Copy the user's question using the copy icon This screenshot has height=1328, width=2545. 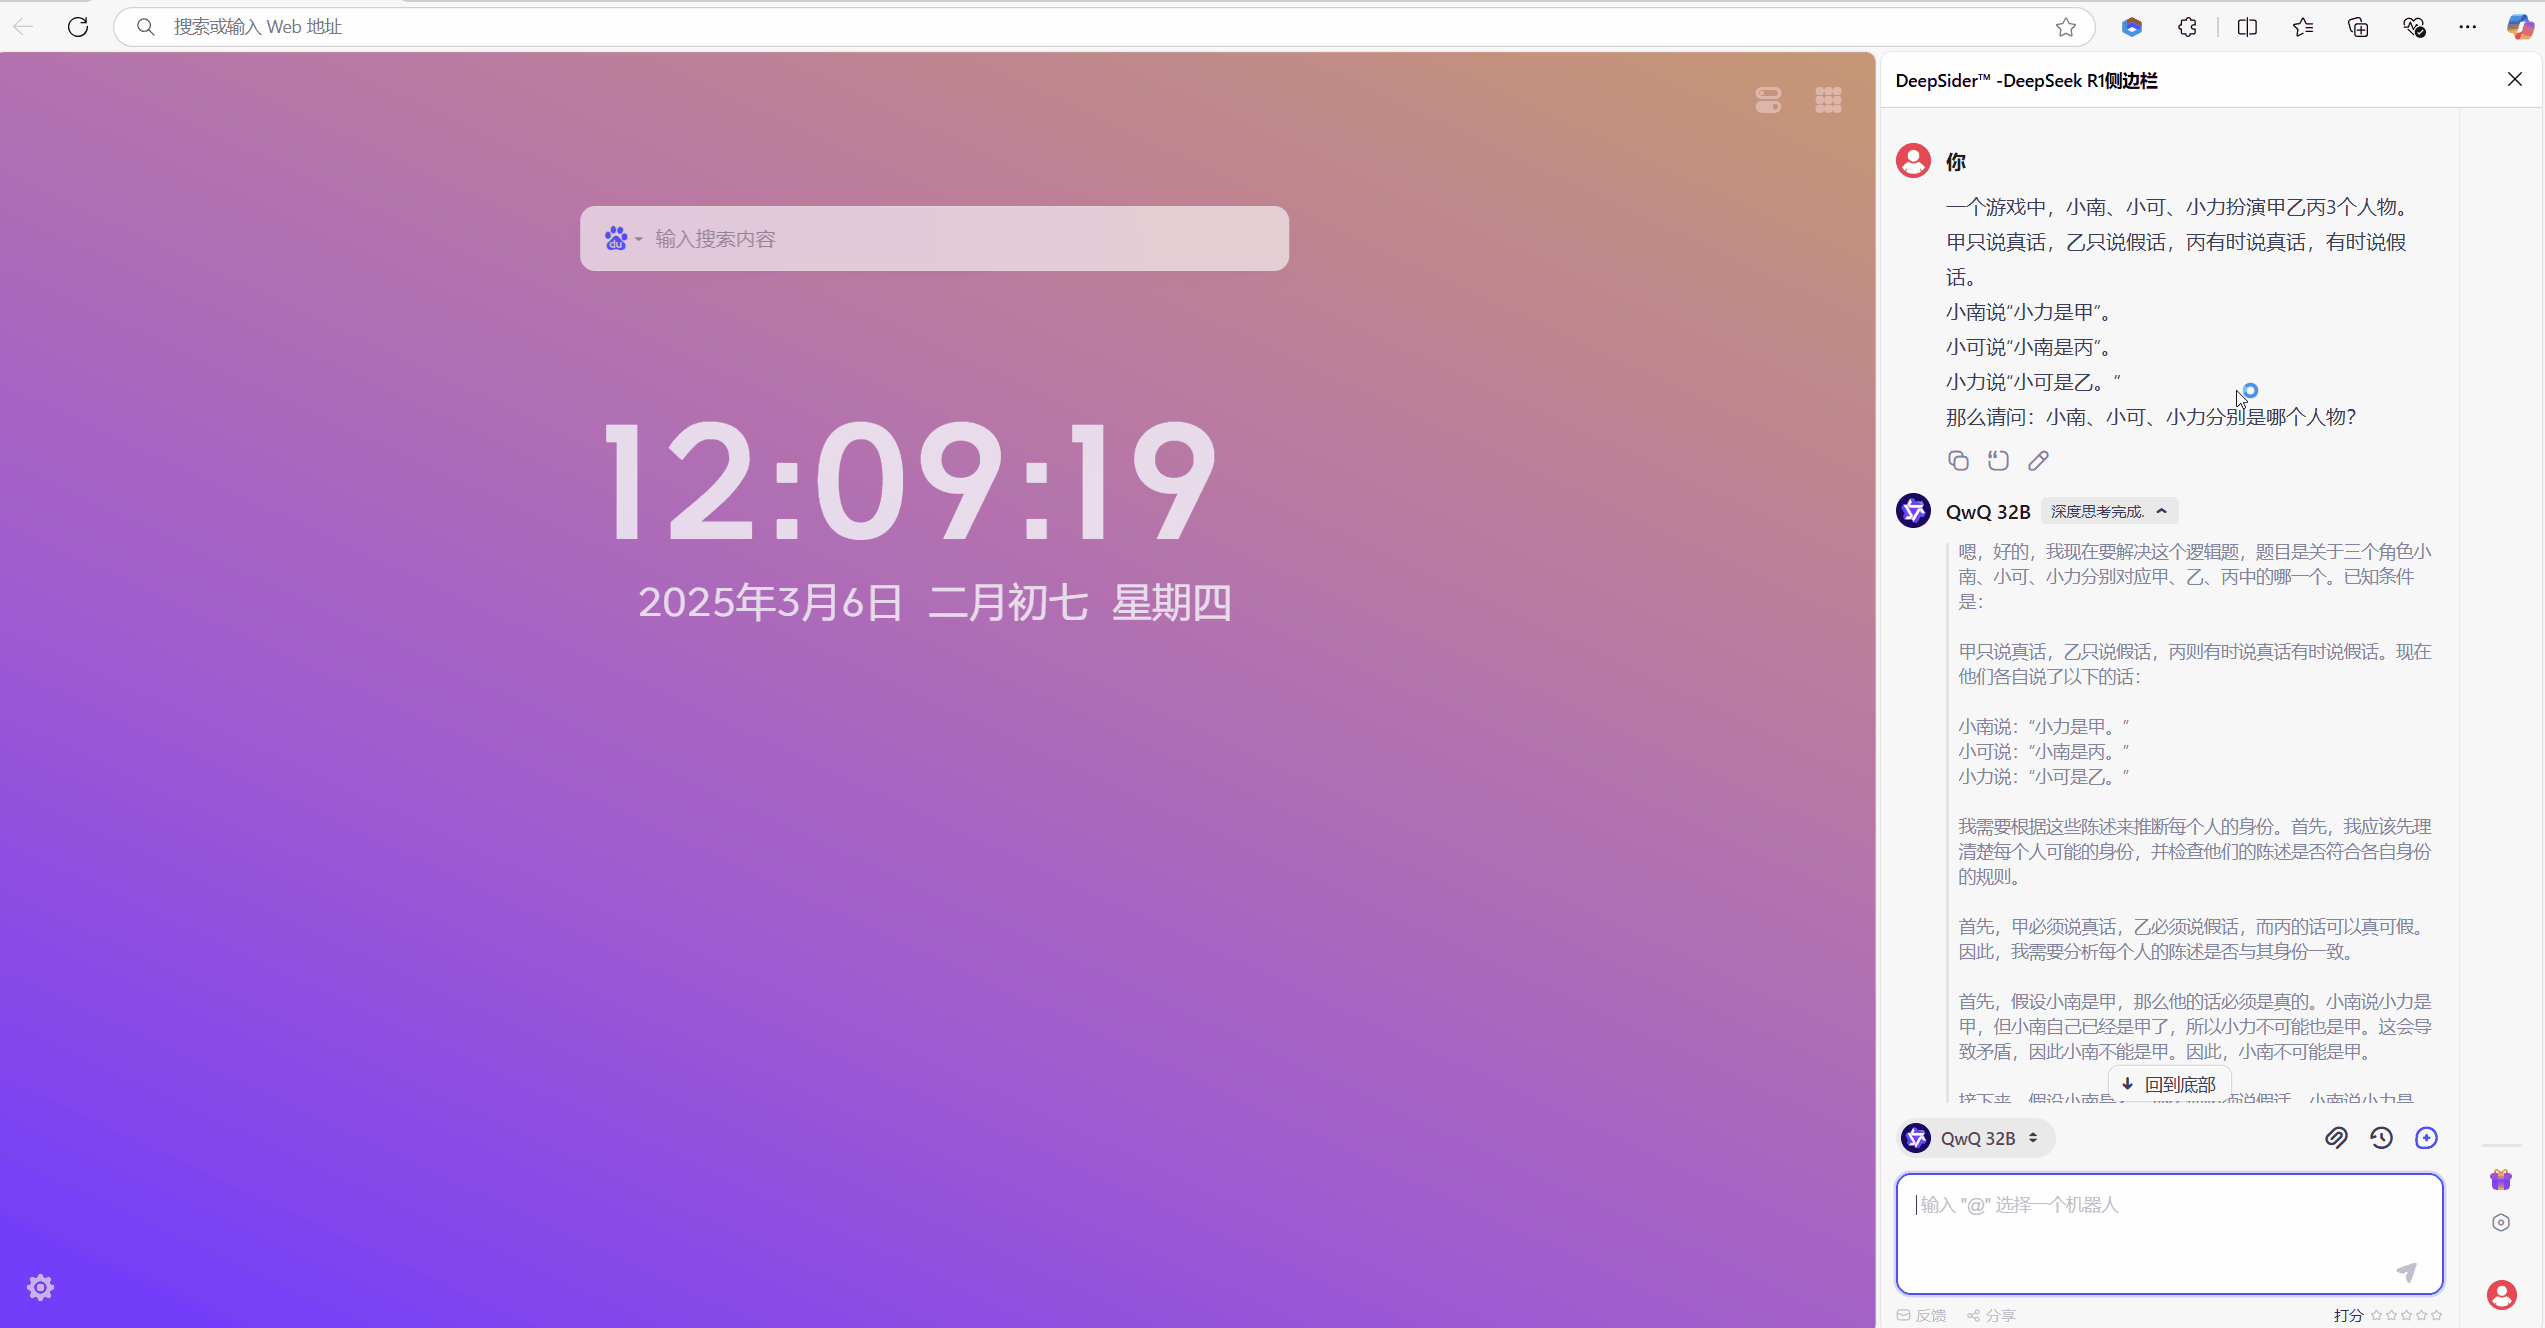coord(1958,460)
